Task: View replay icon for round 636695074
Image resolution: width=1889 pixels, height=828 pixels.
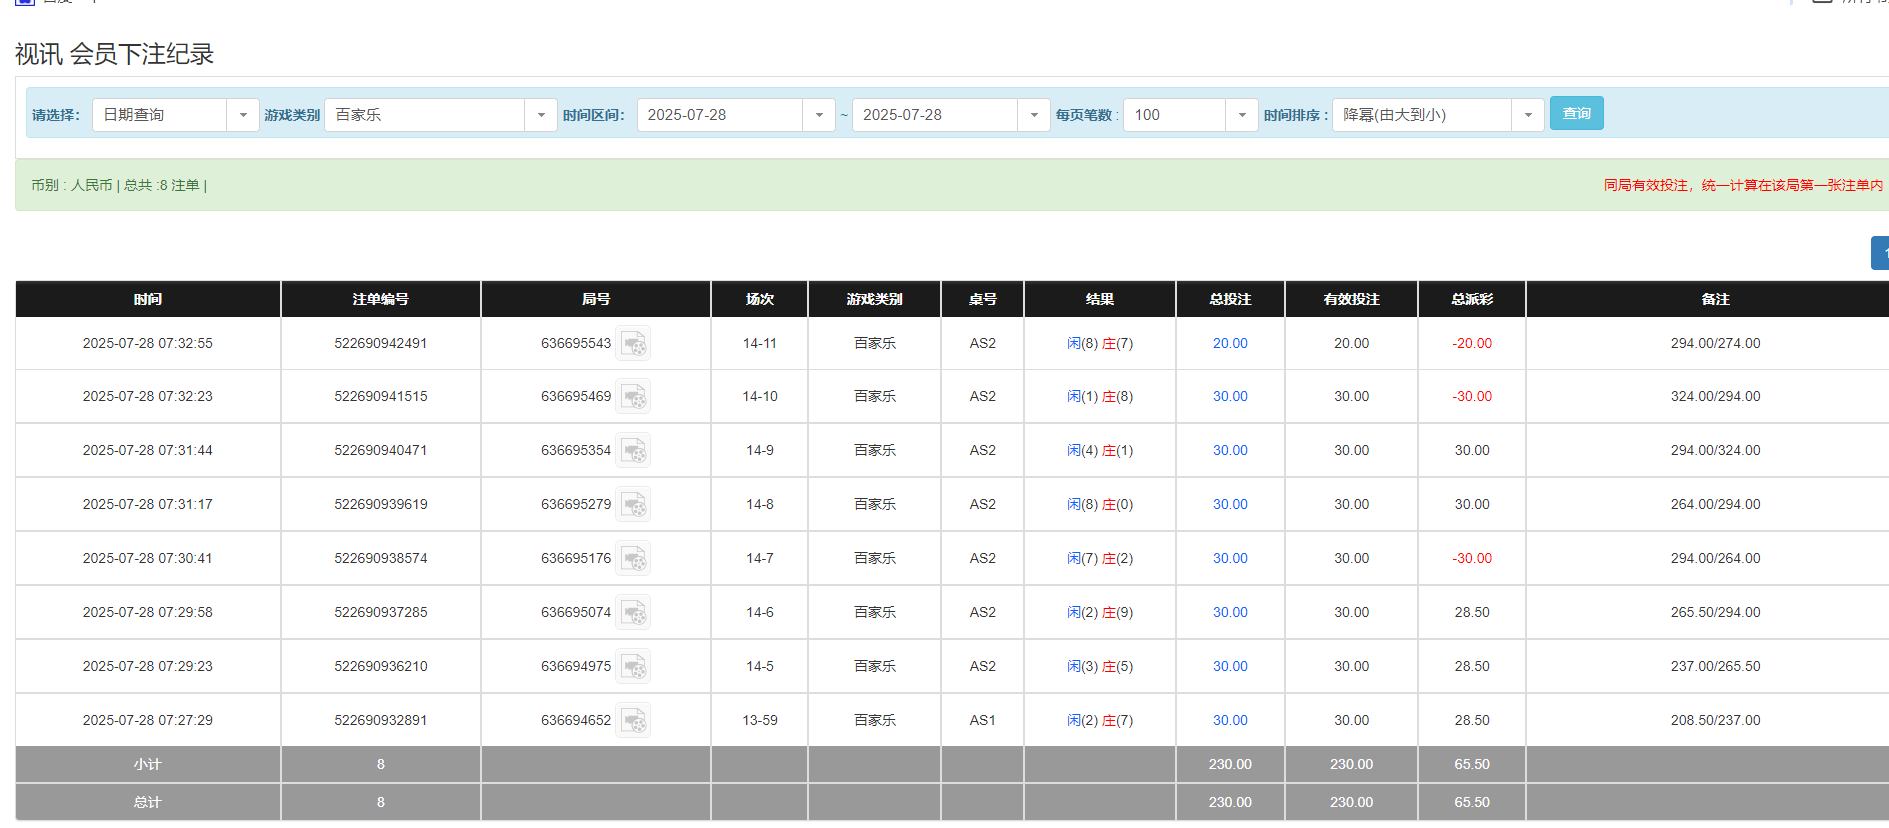Action: [633, 613]
